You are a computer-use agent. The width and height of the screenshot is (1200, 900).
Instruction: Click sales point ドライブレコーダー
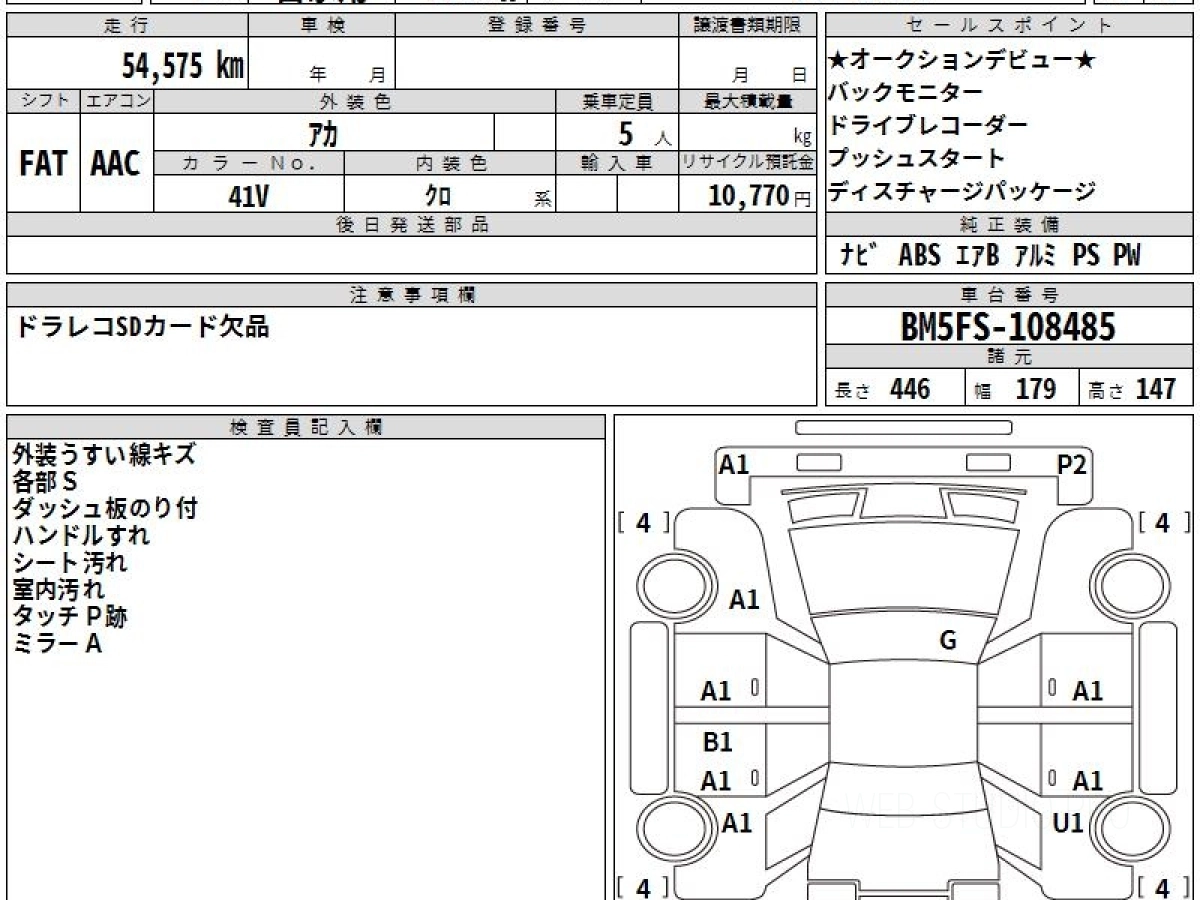(928, 126)
